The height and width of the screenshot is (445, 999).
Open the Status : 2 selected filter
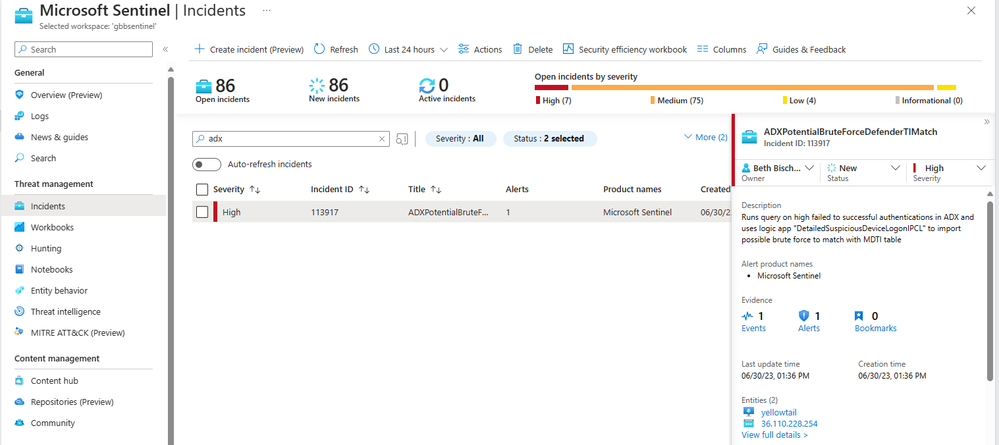point(550,138)
